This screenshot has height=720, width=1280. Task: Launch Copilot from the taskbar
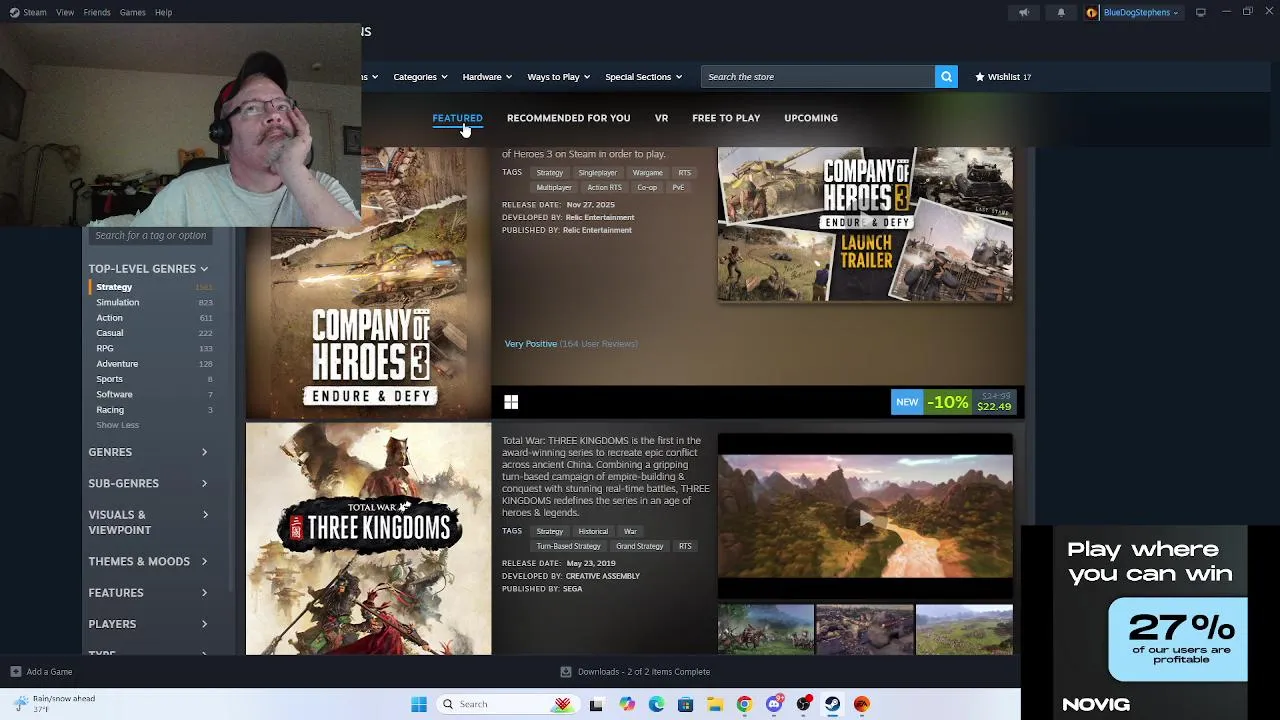click(627, 704)
